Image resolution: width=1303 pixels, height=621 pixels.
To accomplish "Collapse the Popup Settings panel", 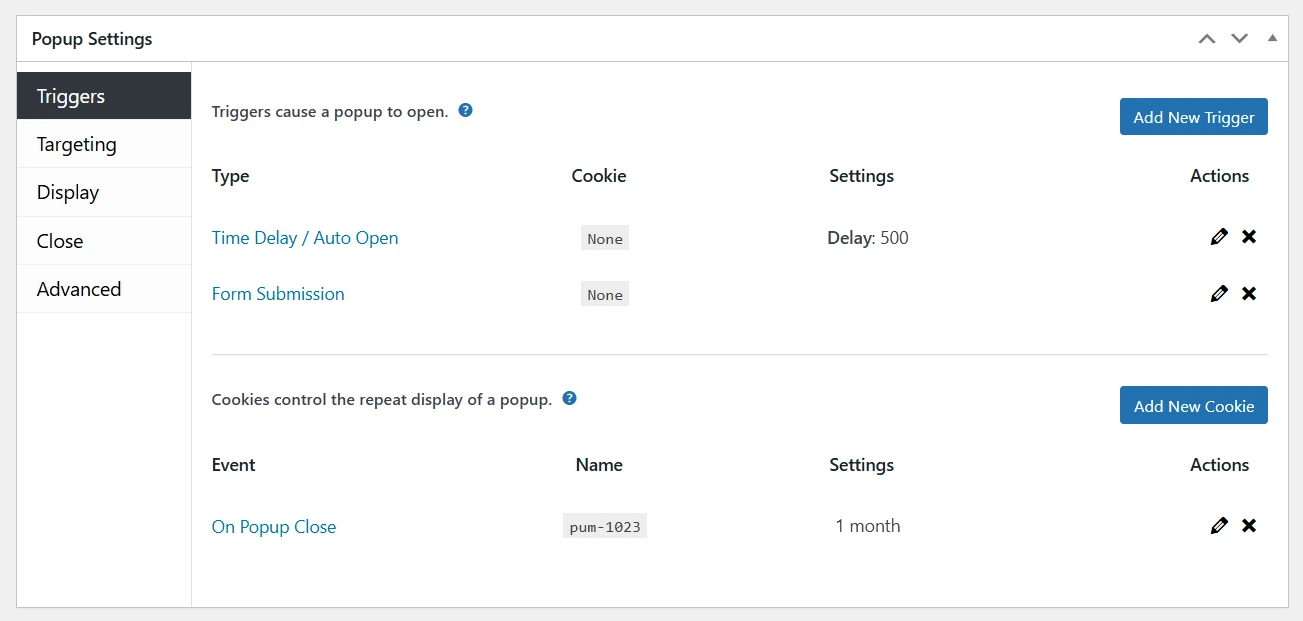I will 1272,38.
